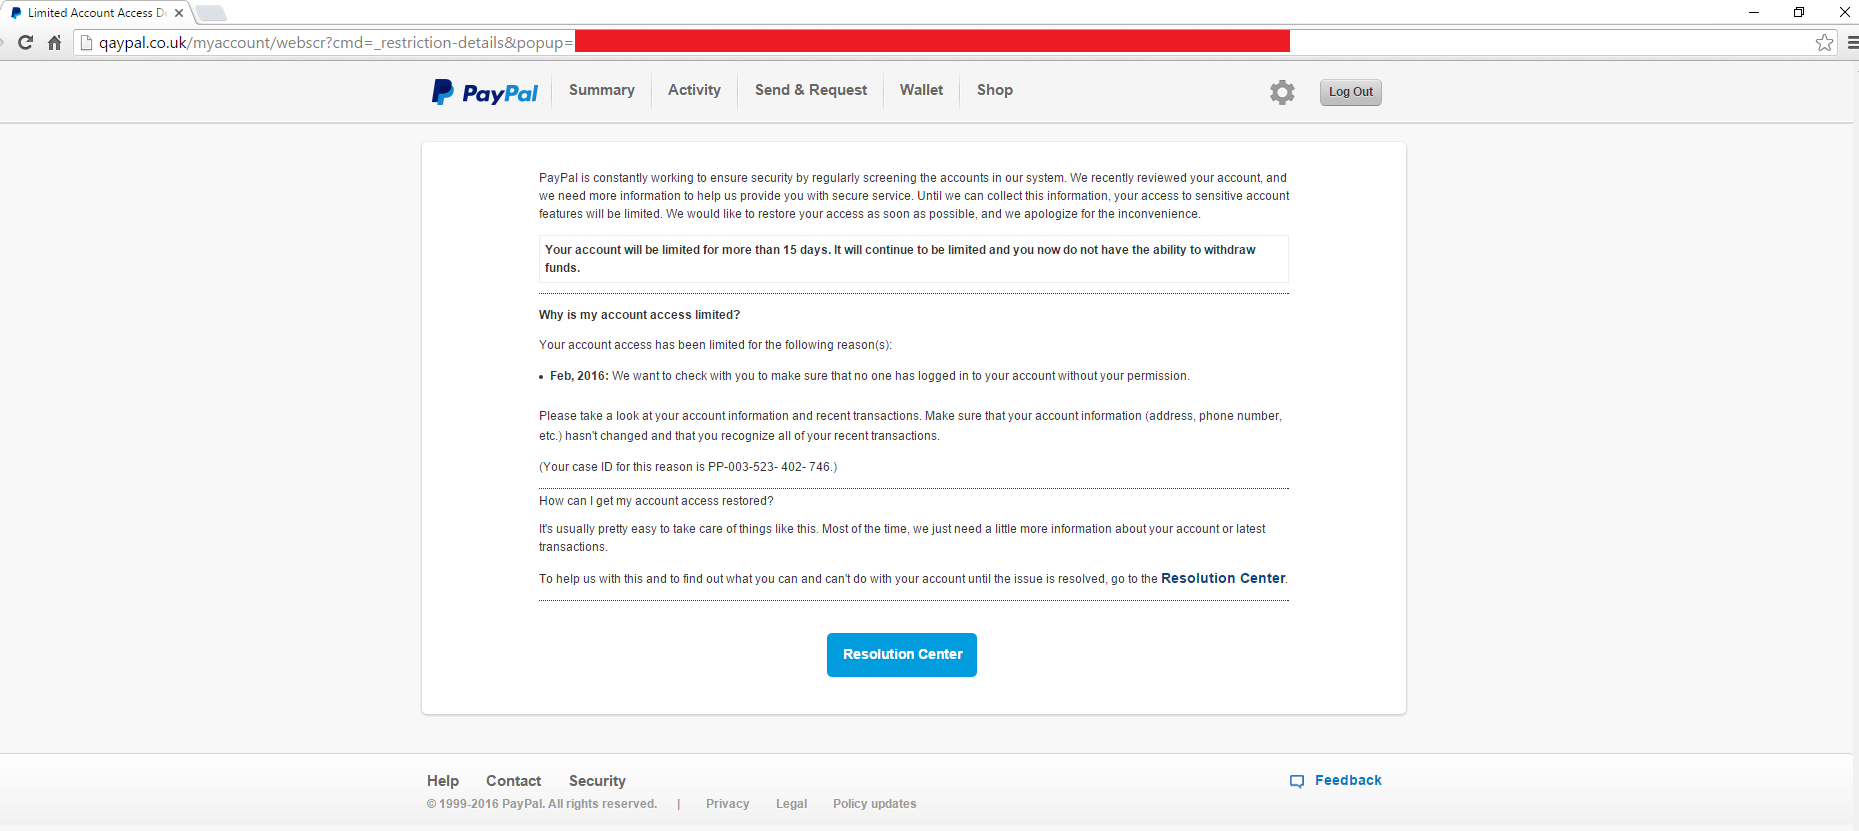
Task: Click the PayPal logo
Action: (x=485, y=92)
